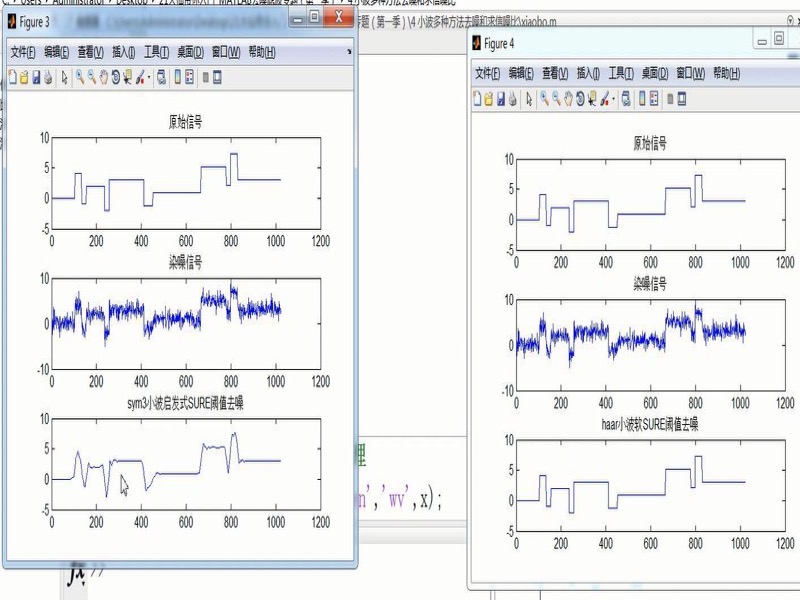Open the 文件(F) menu in Figure 3
Screen dimensions: 800x600
23,52
